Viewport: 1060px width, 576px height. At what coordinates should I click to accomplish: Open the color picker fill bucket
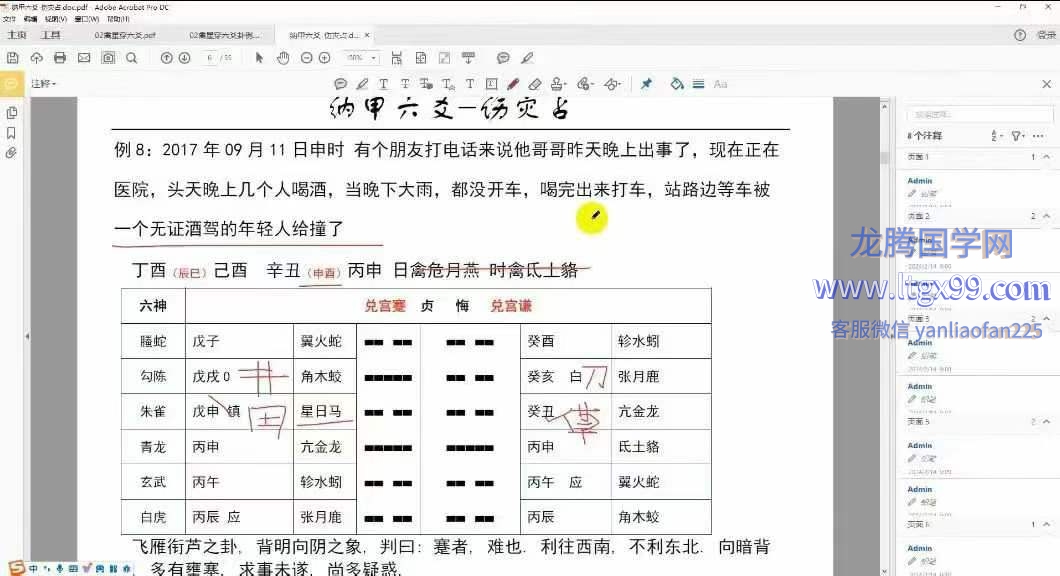coord(676,84)
